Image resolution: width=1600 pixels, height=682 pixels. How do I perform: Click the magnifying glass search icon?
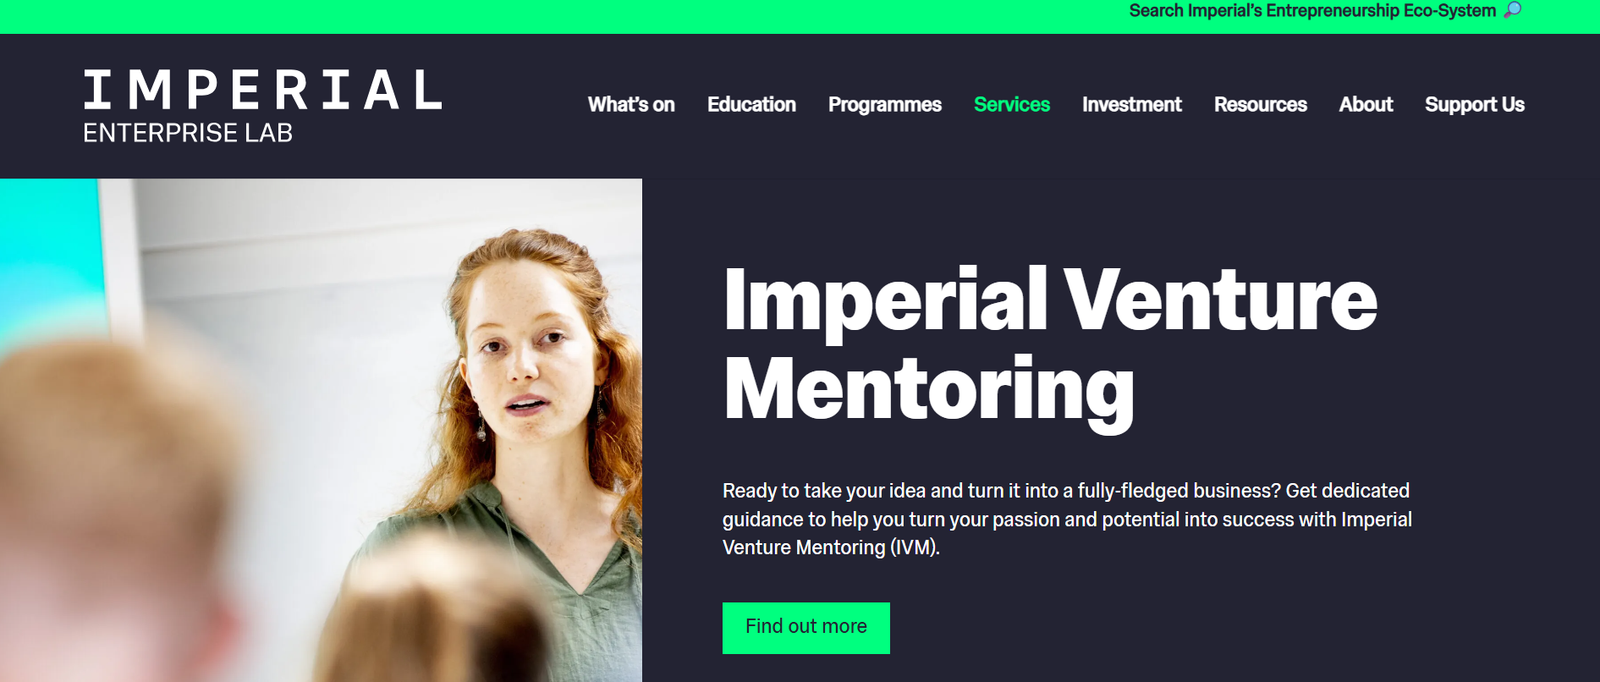[x=1513, y=10]
